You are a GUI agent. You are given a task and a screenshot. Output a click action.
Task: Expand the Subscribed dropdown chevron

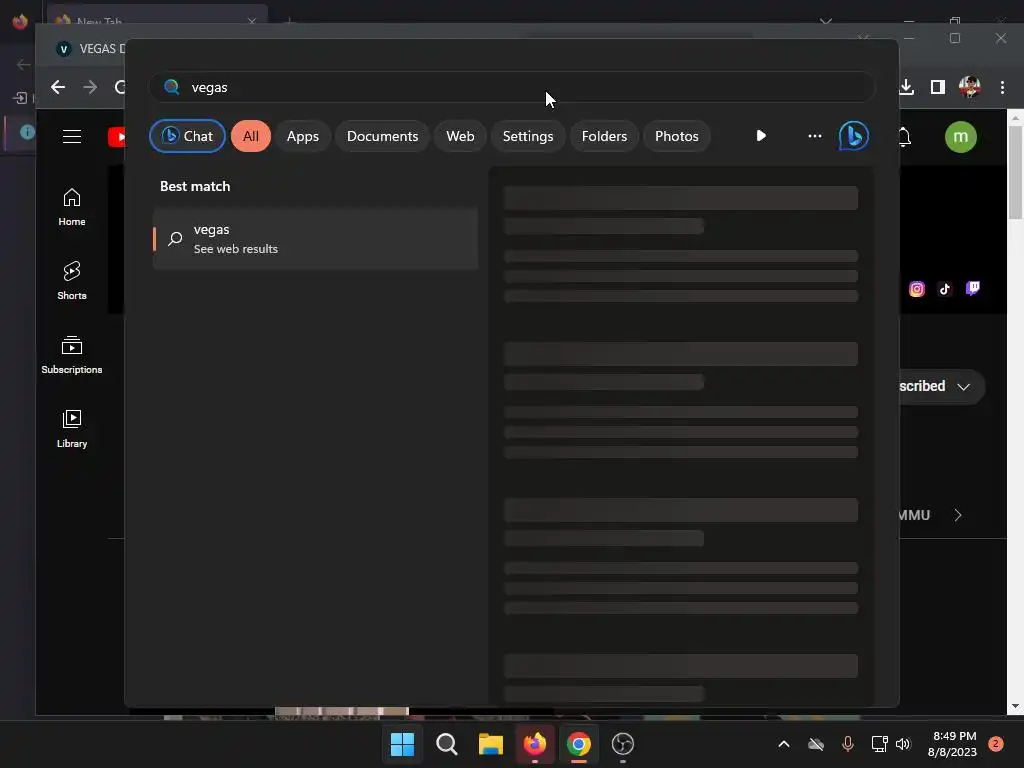(963, 387)
